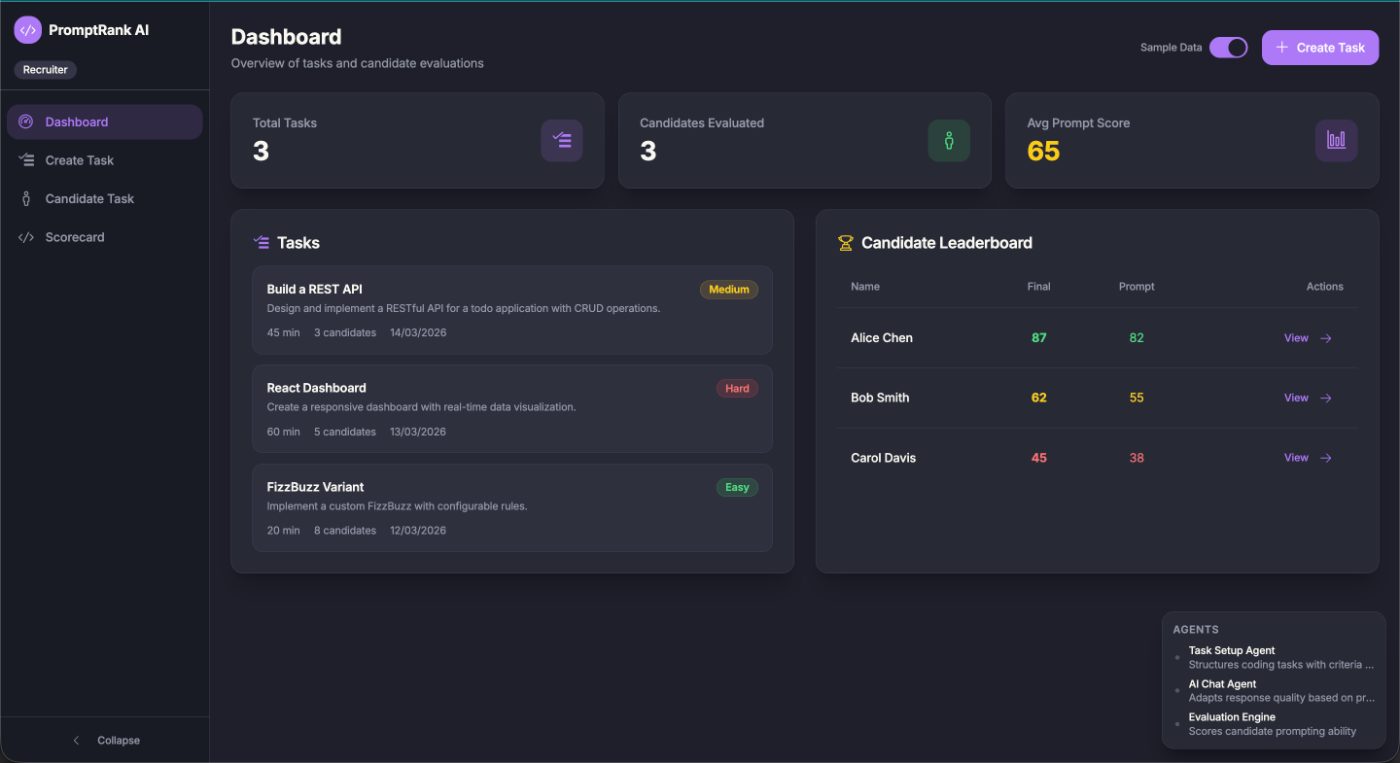Click the Total Tasks list icon
Viewport: 1400px width, 763px height.
pos(561,141)
